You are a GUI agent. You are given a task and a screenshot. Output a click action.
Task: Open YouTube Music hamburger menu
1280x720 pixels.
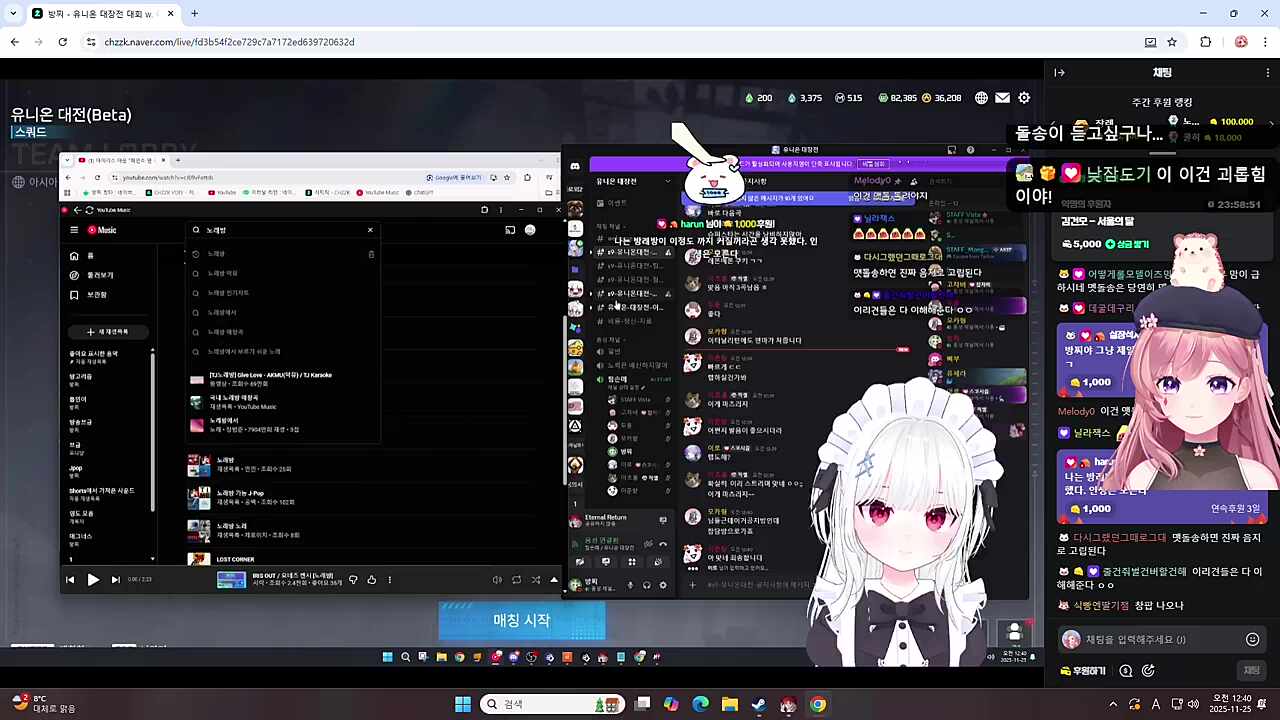click(74, 230)
